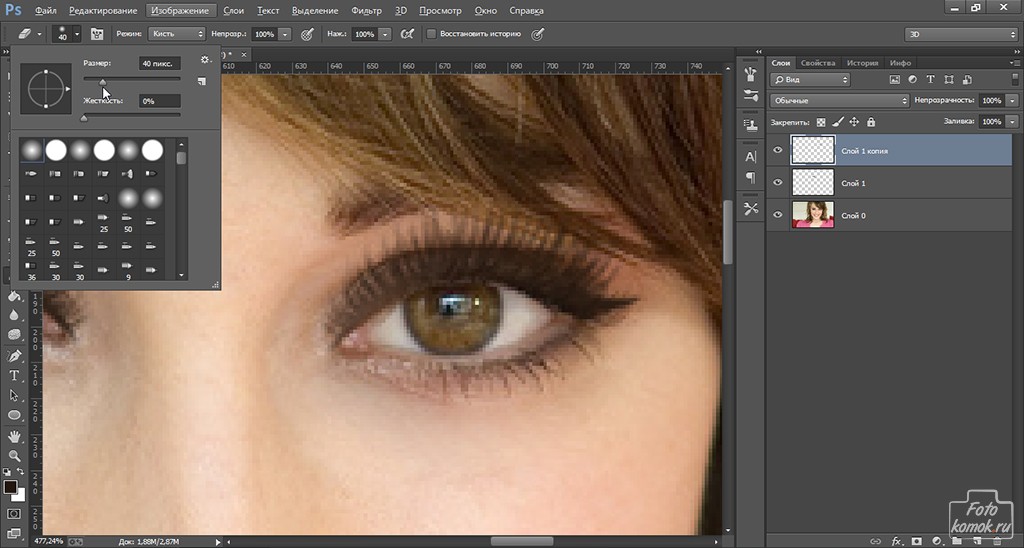This screenshot has height=548, width=1024.
Task: Hide 'Слой 0' layer visibility
Action: pos(778,215)
